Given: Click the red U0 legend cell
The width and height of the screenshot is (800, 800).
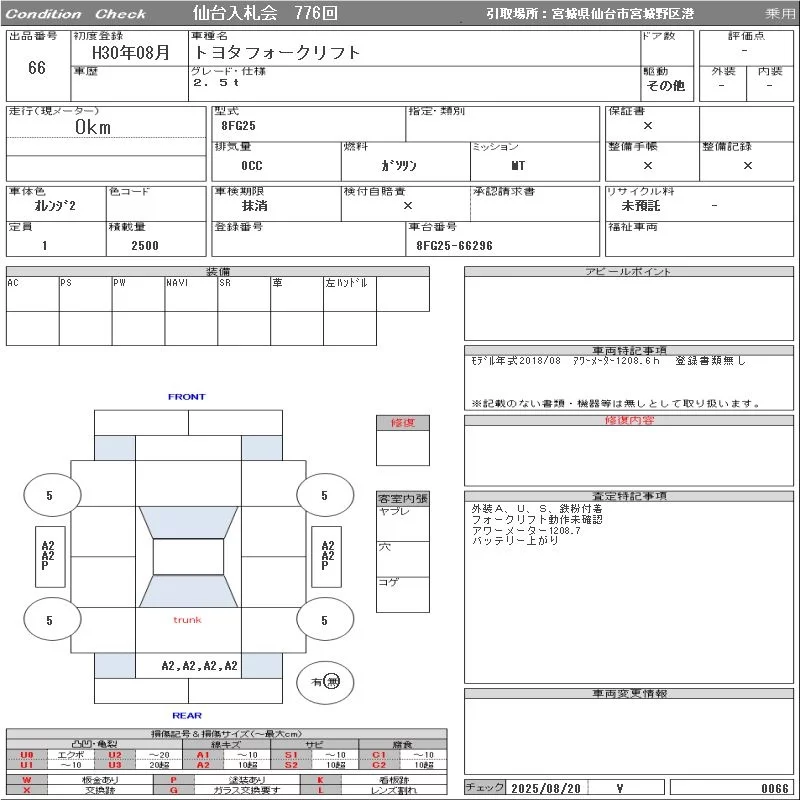Looking at the screenshot, I should point(26,755).
